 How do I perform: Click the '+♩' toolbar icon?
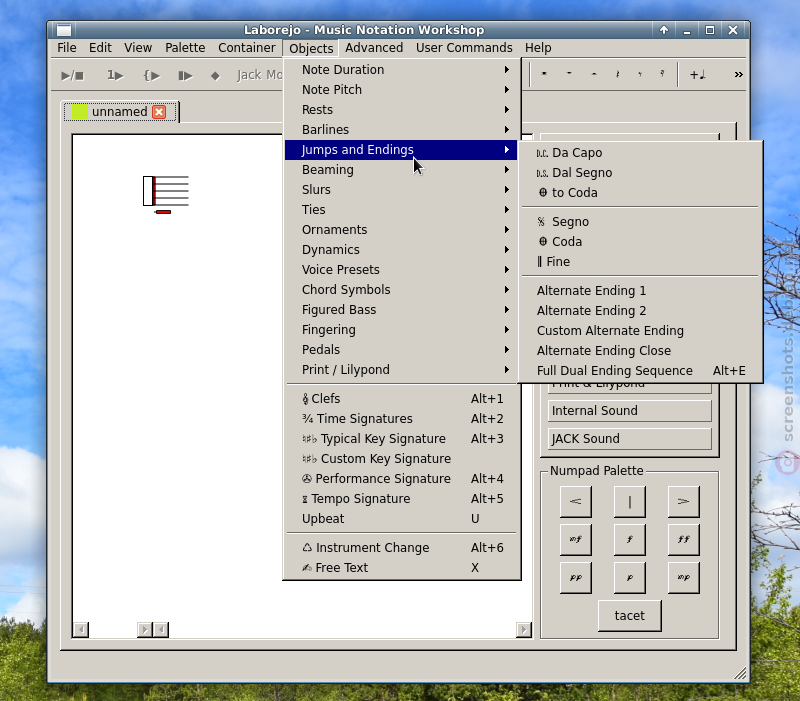(697, 75)
